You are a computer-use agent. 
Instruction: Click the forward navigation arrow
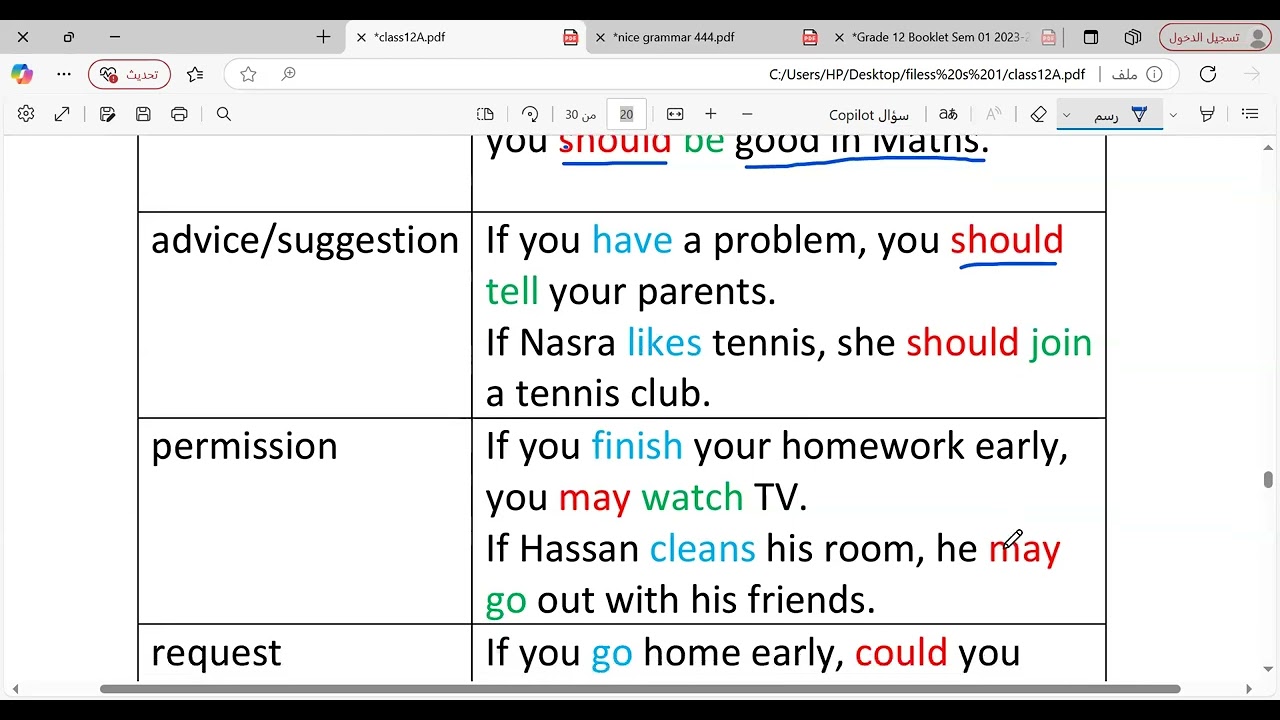1252,74
